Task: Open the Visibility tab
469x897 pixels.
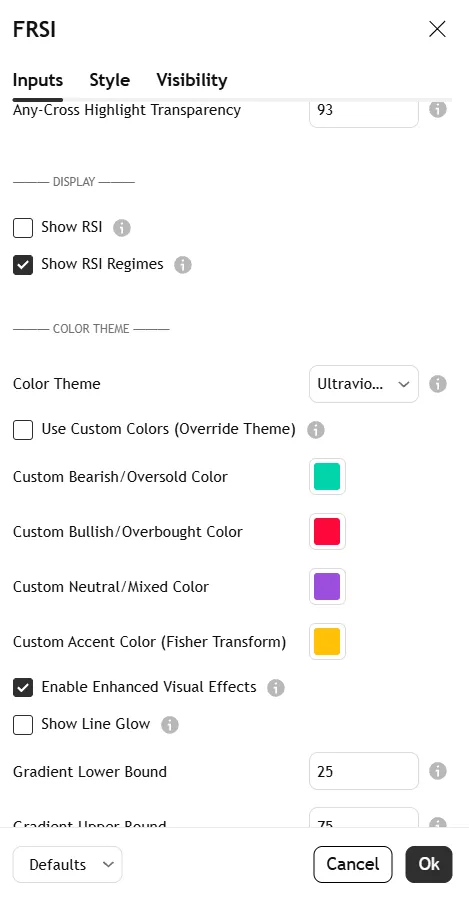Action: coord(192,80)
